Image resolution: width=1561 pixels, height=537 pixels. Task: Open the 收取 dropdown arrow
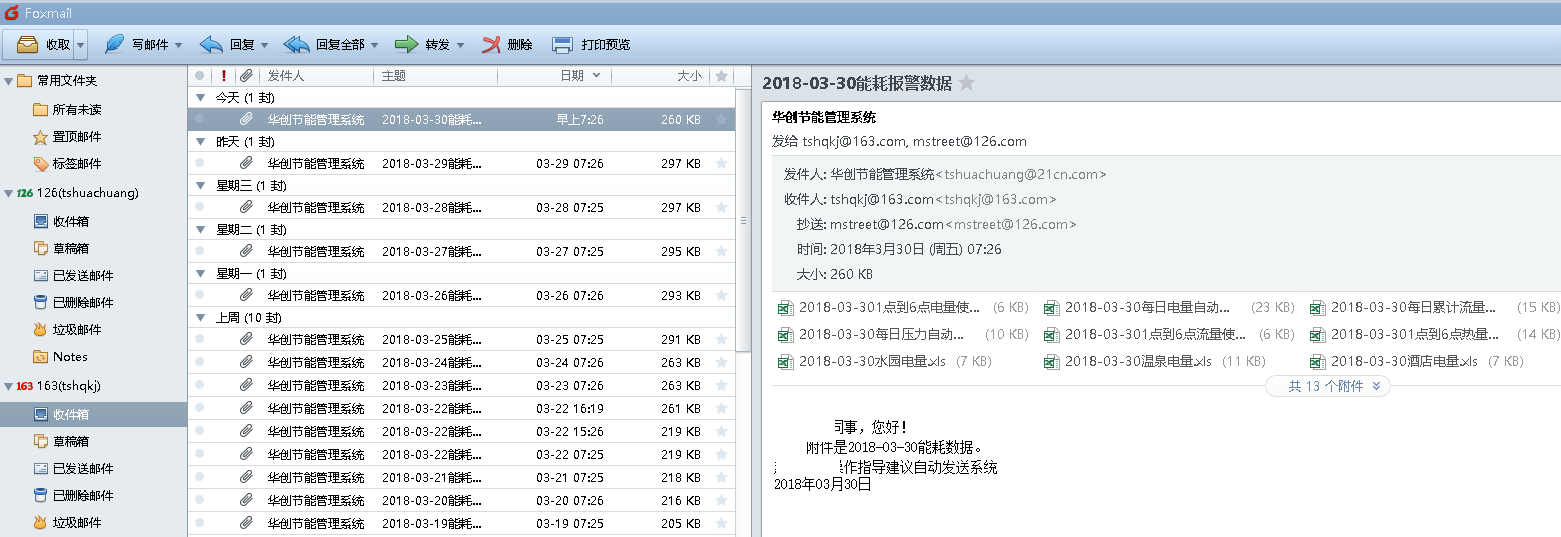click(x=81, y=45)
